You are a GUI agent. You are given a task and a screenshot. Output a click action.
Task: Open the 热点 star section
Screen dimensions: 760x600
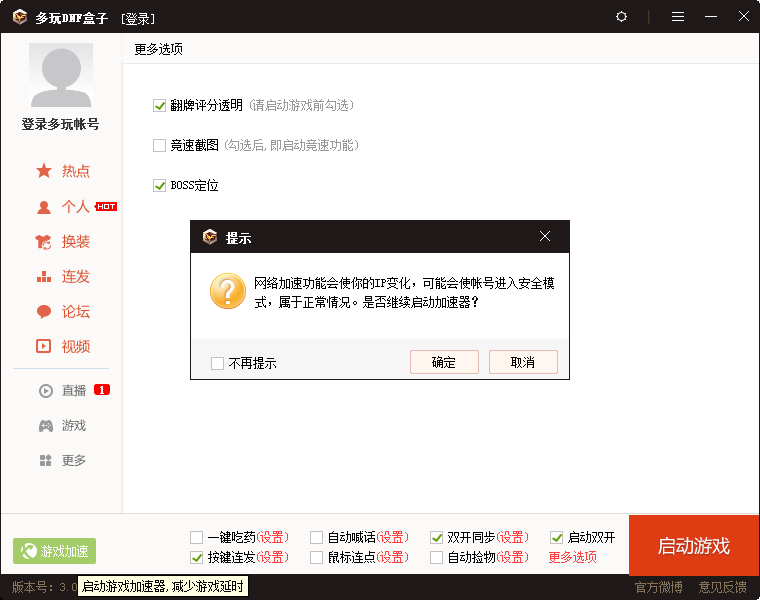click(76, 171)
